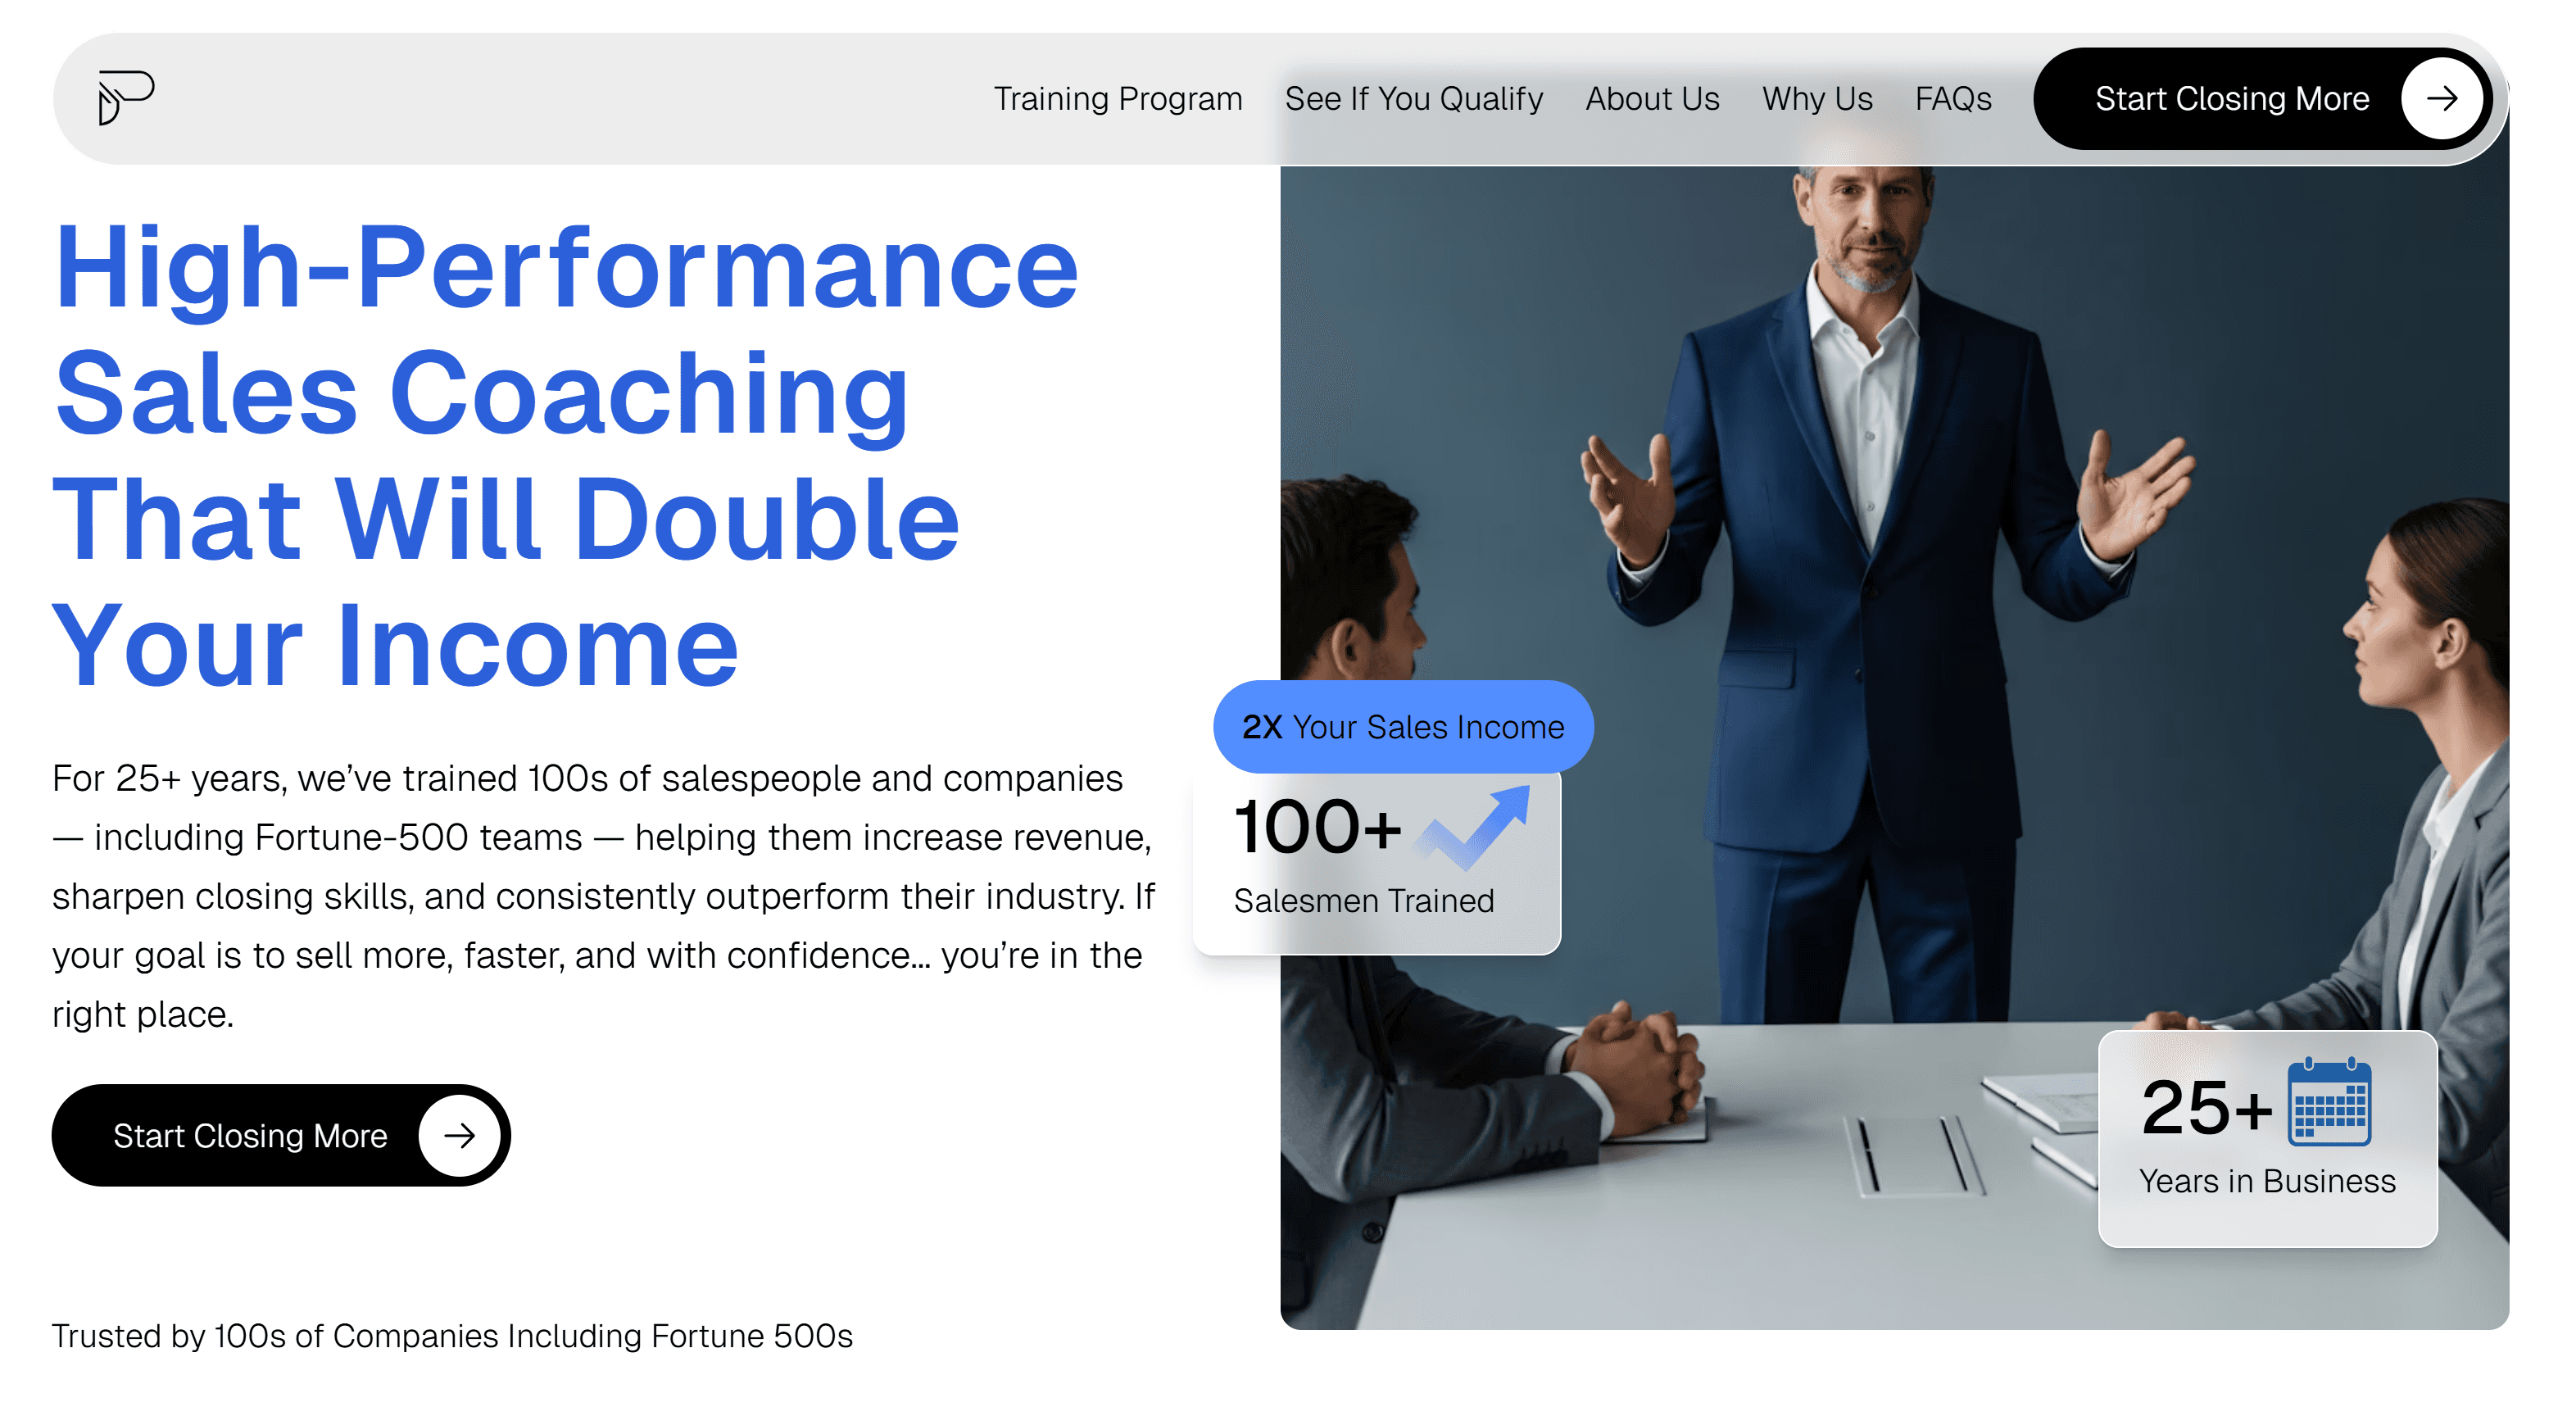Click the arrow icon in the hero CTA button
This screenshot has width=2576, height=1407.
pos(460,1135)
